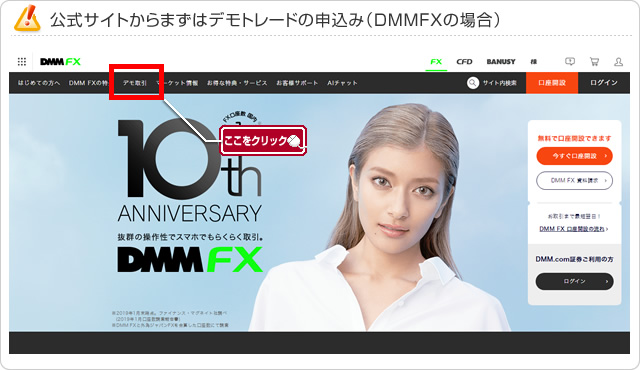The height and width of the screenshot is (370, 640).
Task: Open the はじめての方へ menu
Action: click(x=39, y=83)
